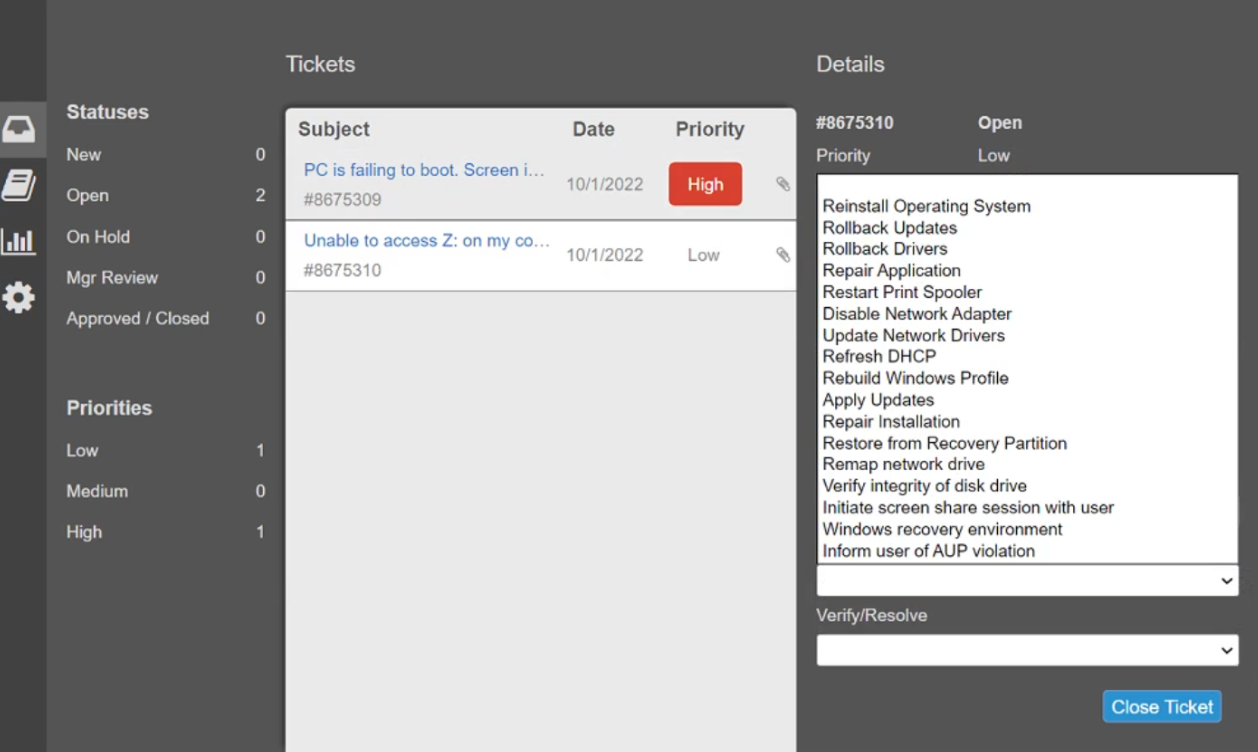
Task: Filter tickets by High priority
Action: [165, 532]
